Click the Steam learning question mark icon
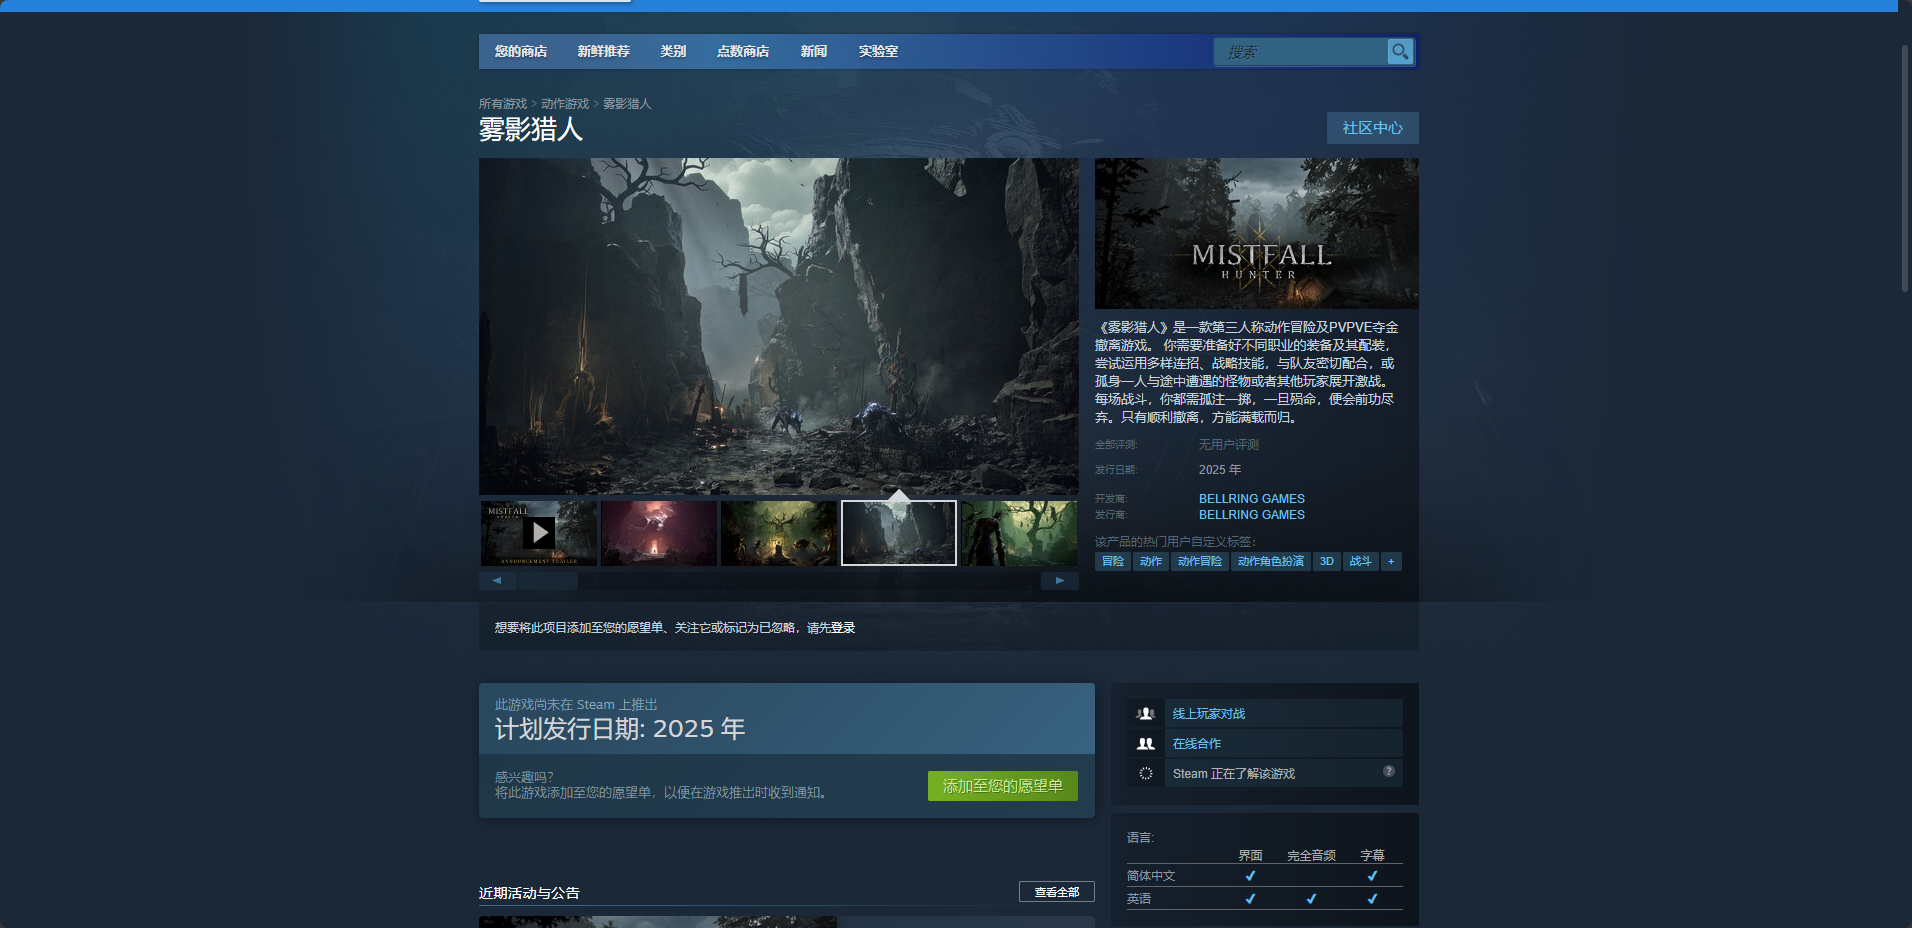Image resolution: width=1912 pixels, height=928 pixels. coord(1388,771)
